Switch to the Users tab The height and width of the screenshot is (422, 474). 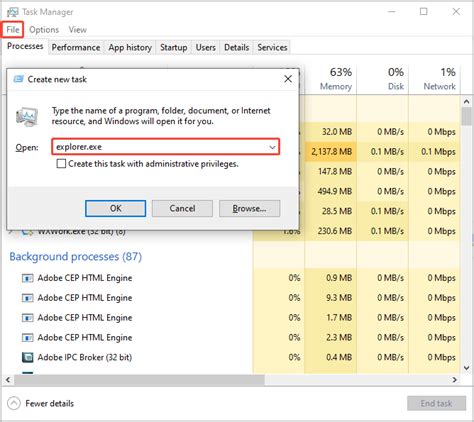[205, 47]
